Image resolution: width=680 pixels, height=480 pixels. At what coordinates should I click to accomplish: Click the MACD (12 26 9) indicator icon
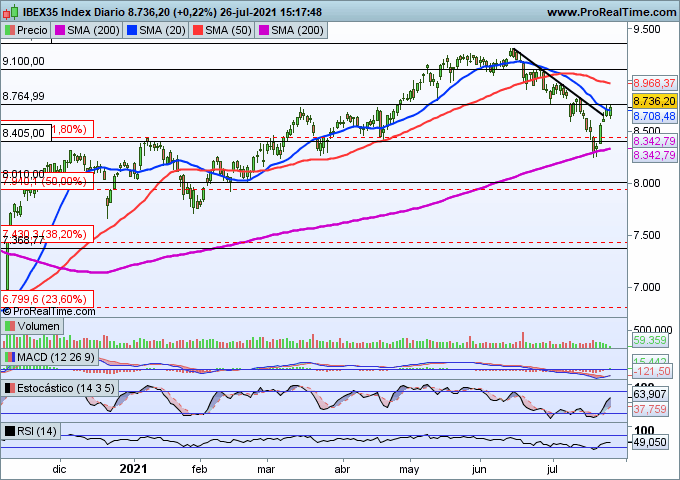click(10, 357)
